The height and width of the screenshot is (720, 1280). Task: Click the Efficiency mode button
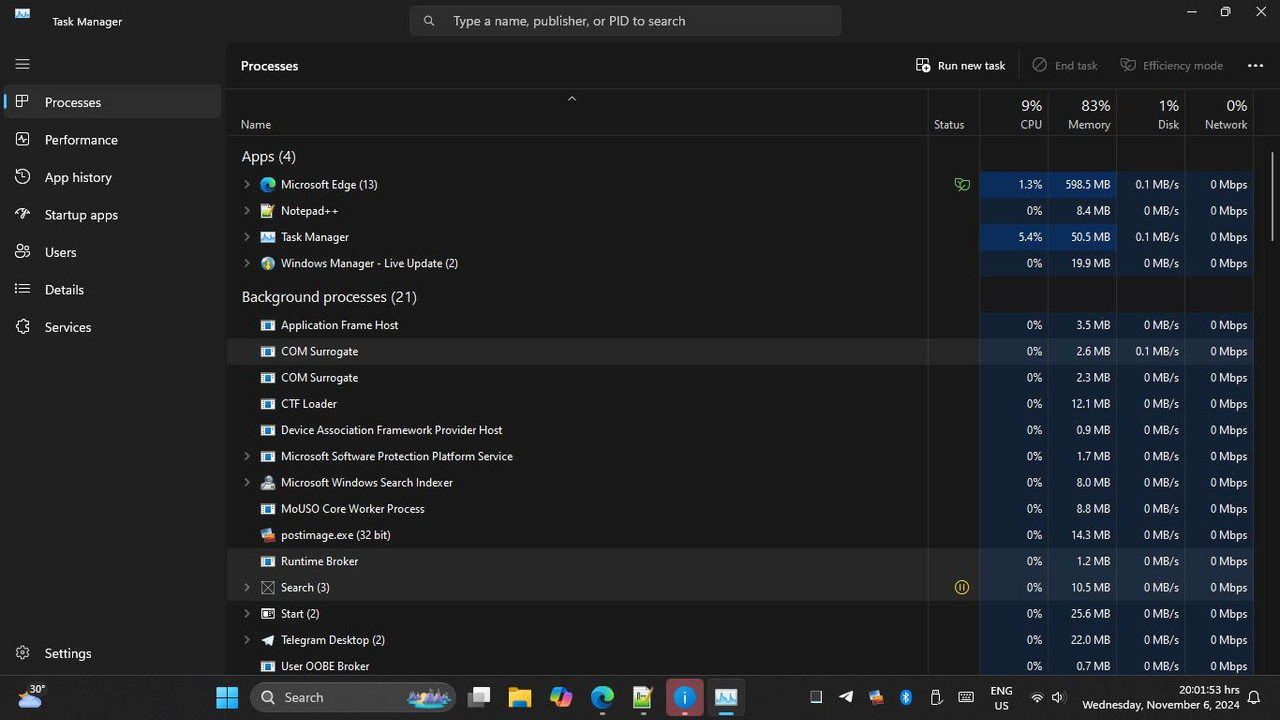pyautogui.click(x=1171, y=65)
